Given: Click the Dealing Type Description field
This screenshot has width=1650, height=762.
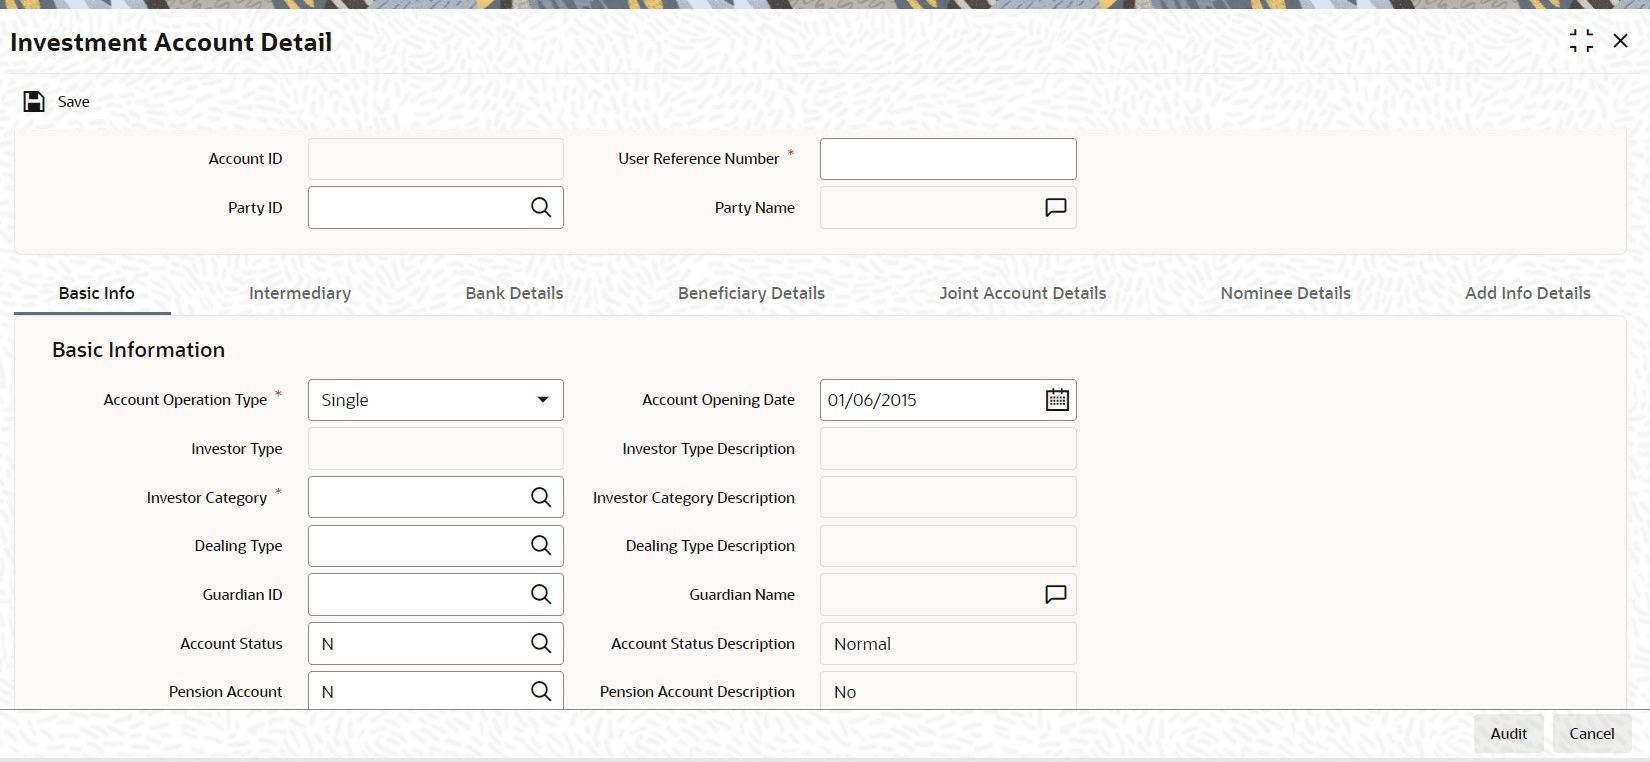Looking at the screenshot, I should (948, 545).
